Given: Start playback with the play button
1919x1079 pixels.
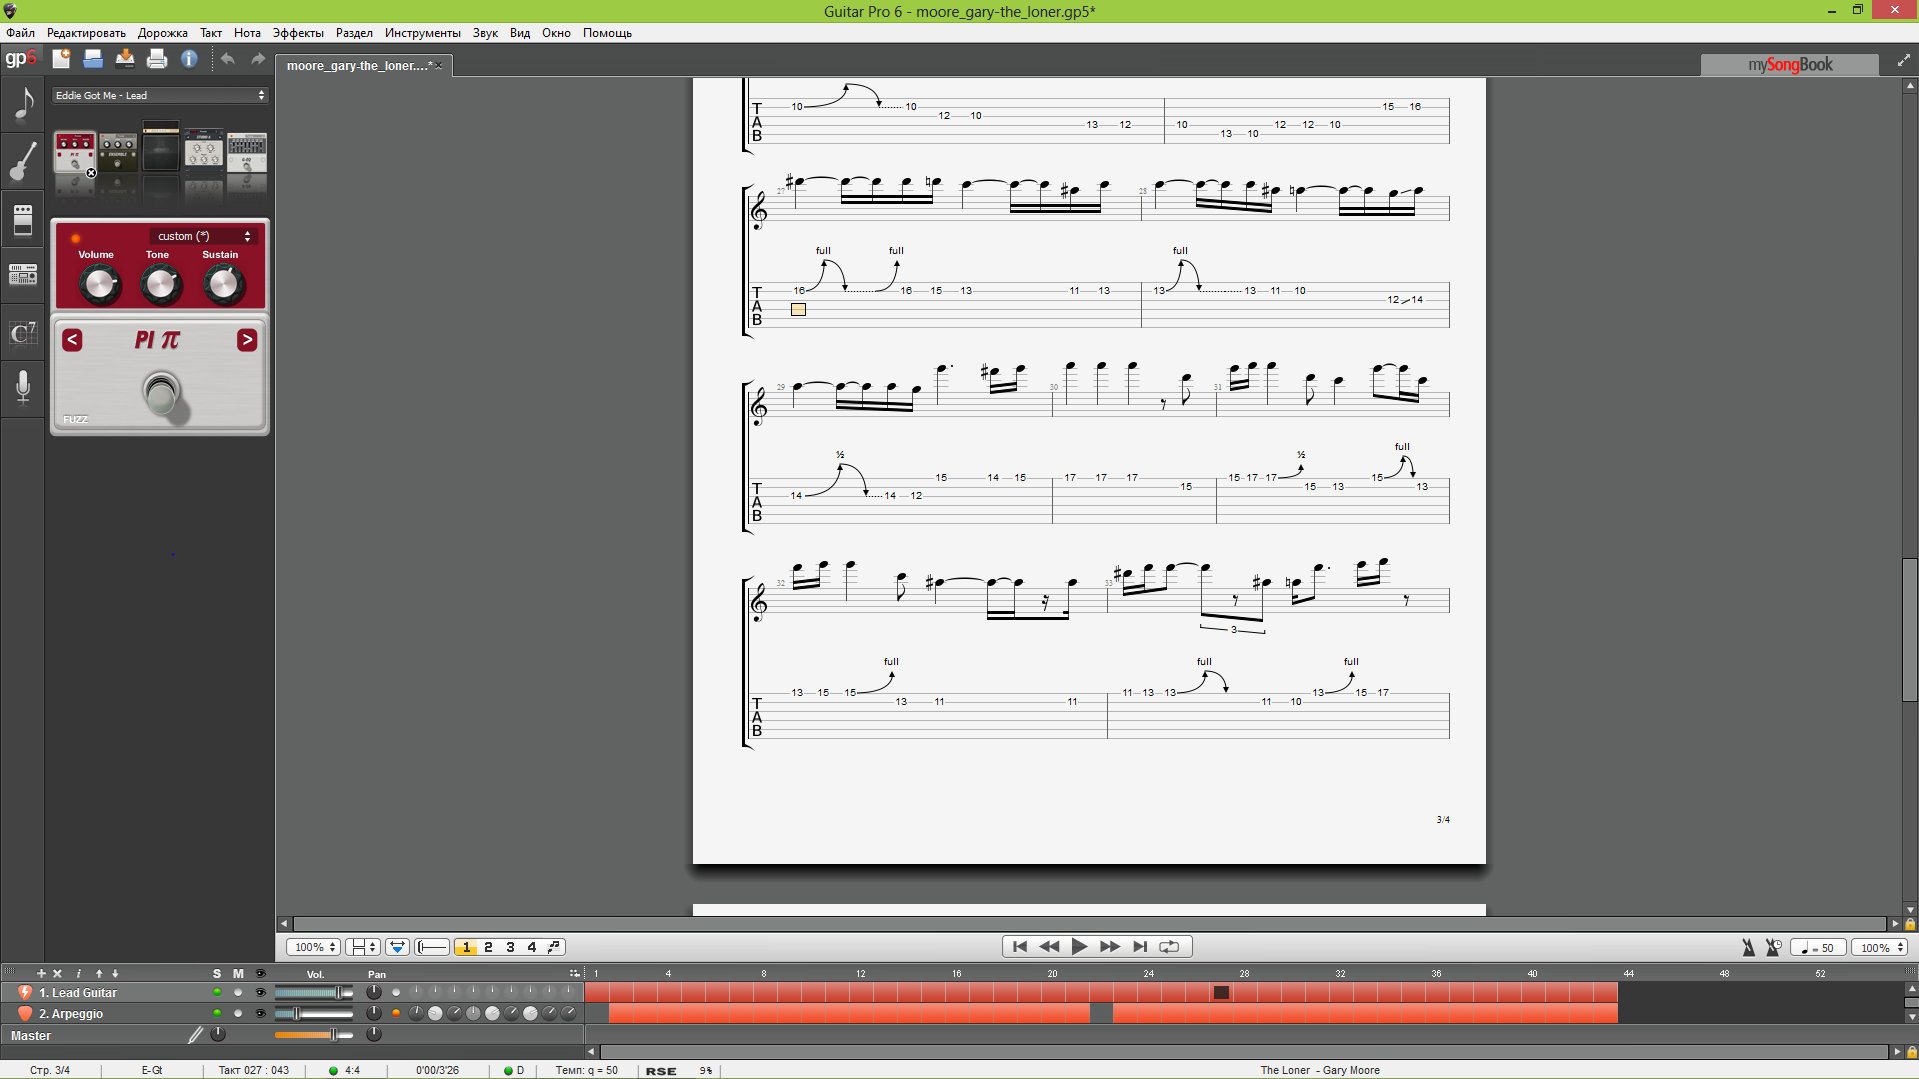Looking at the screenshot, I should click(x=1079, y=946).
